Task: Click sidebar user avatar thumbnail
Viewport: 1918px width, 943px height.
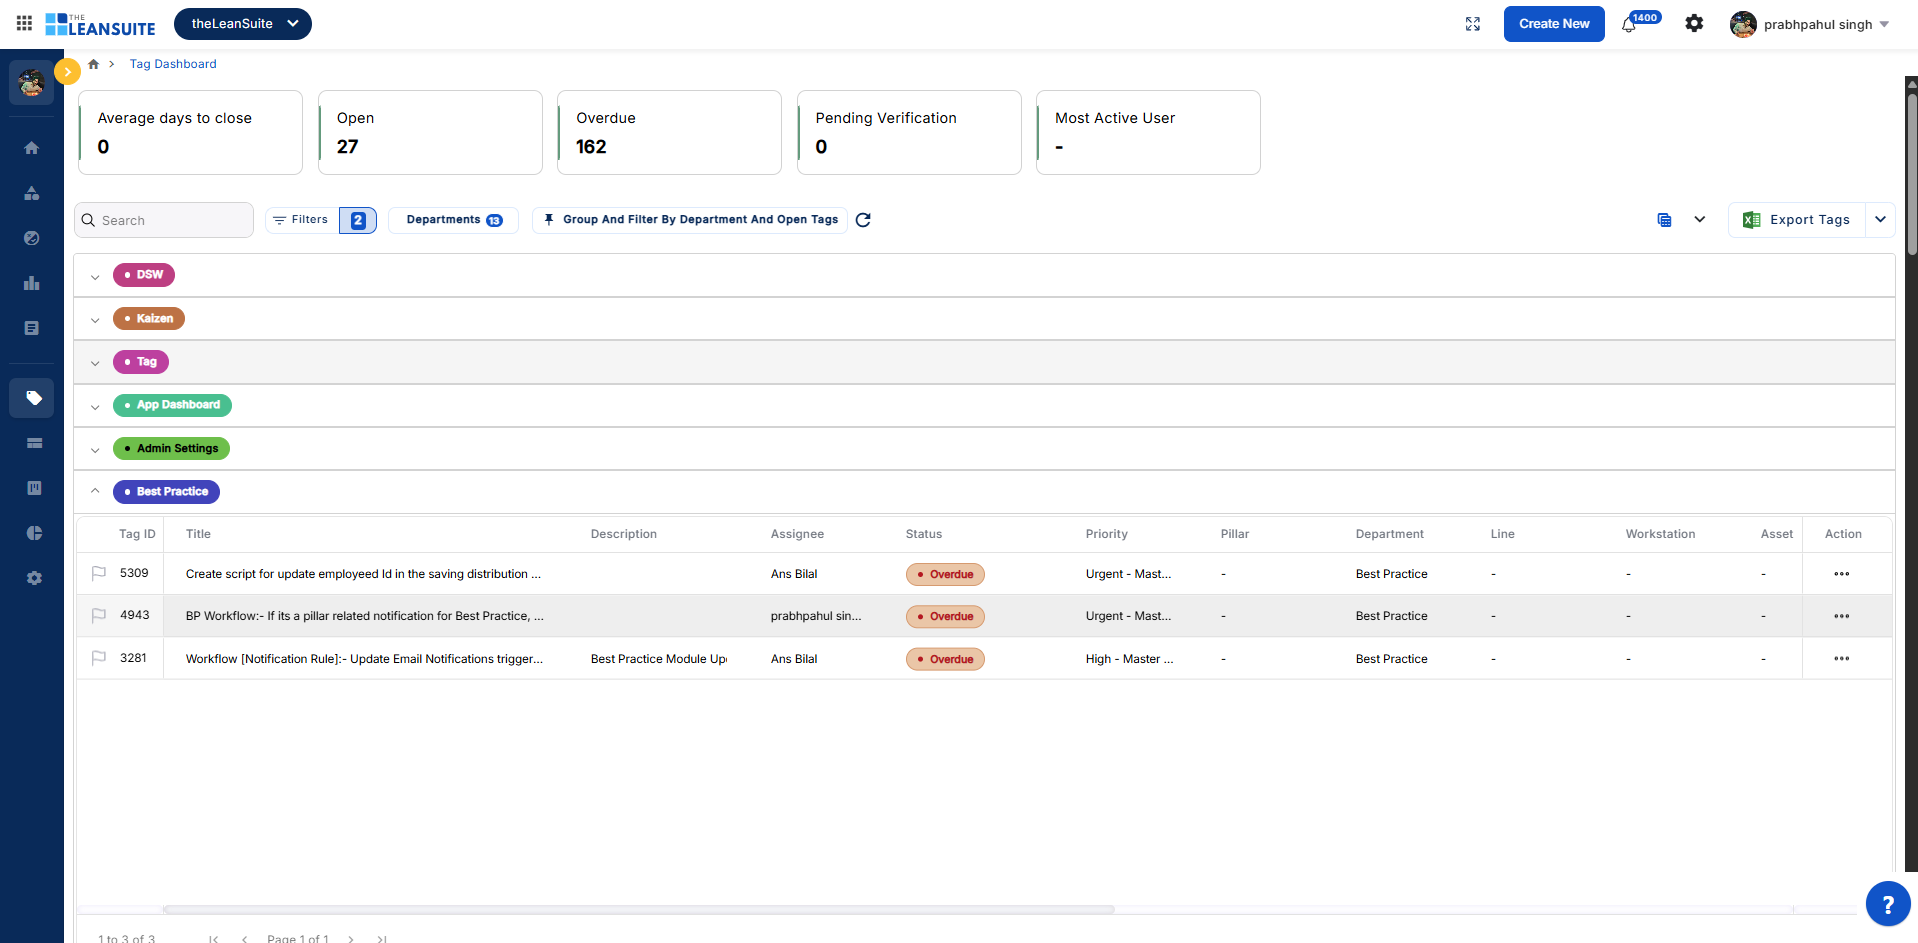Action: [31, 83]
